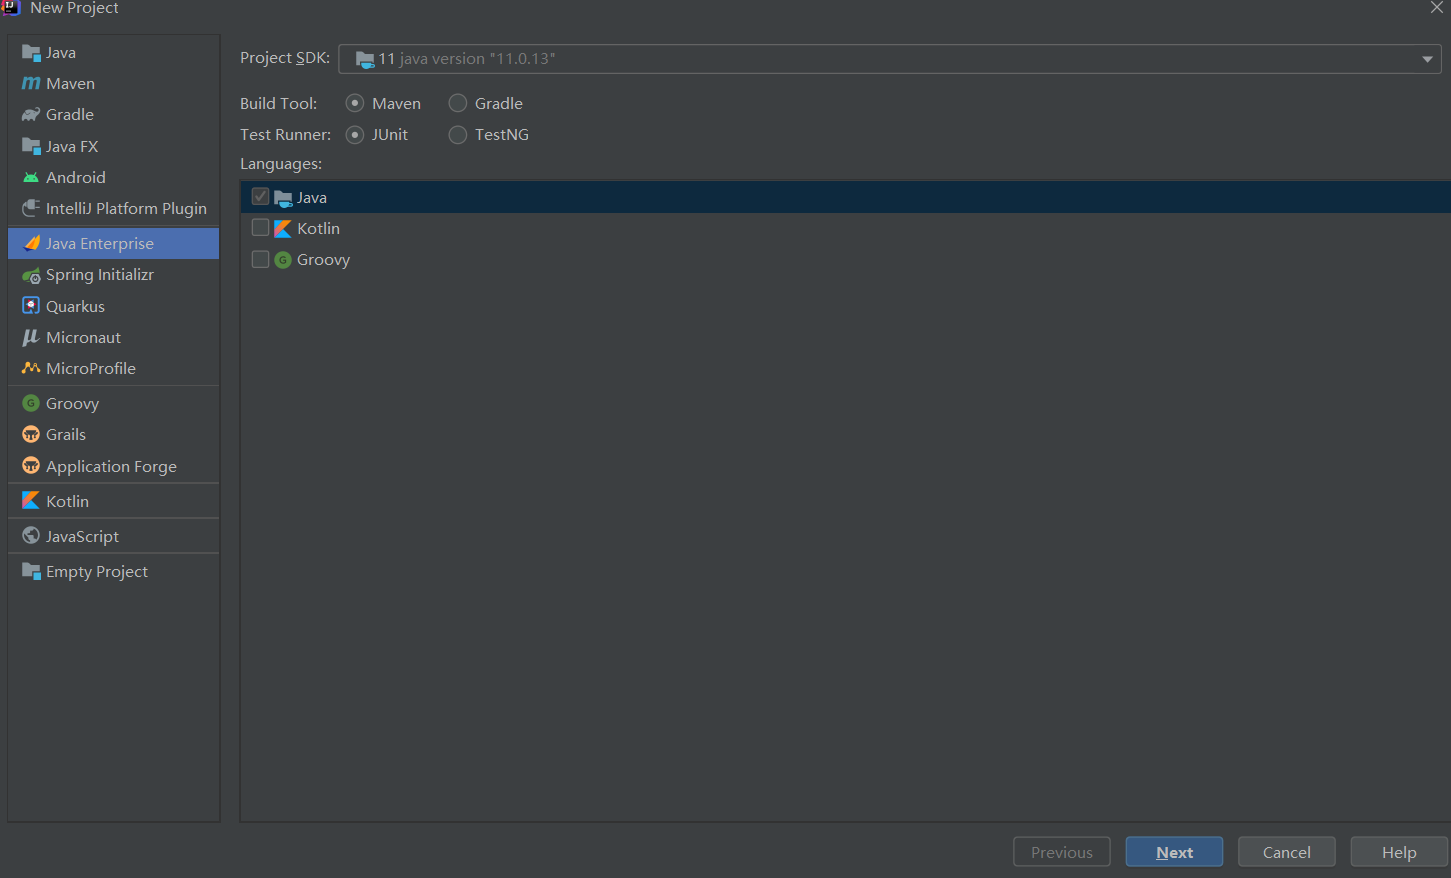Click the Gradle elephant icon
This screenshot has height=878, width=1451.
[31, 115]
